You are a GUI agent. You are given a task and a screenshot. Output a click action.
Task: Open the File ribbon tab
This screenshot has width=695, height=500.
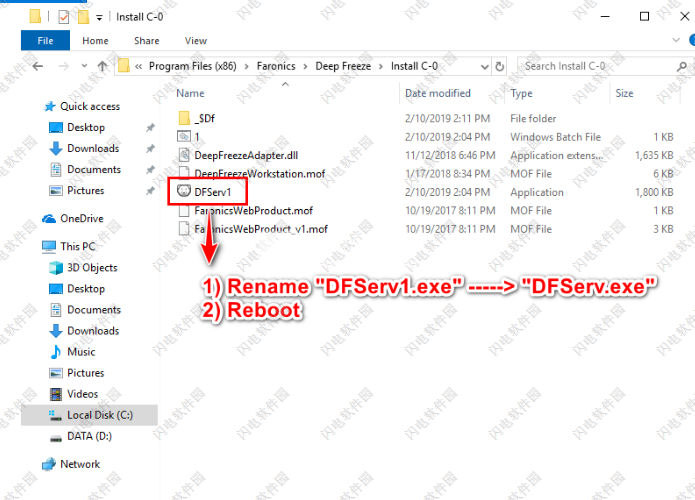(45, 41)
